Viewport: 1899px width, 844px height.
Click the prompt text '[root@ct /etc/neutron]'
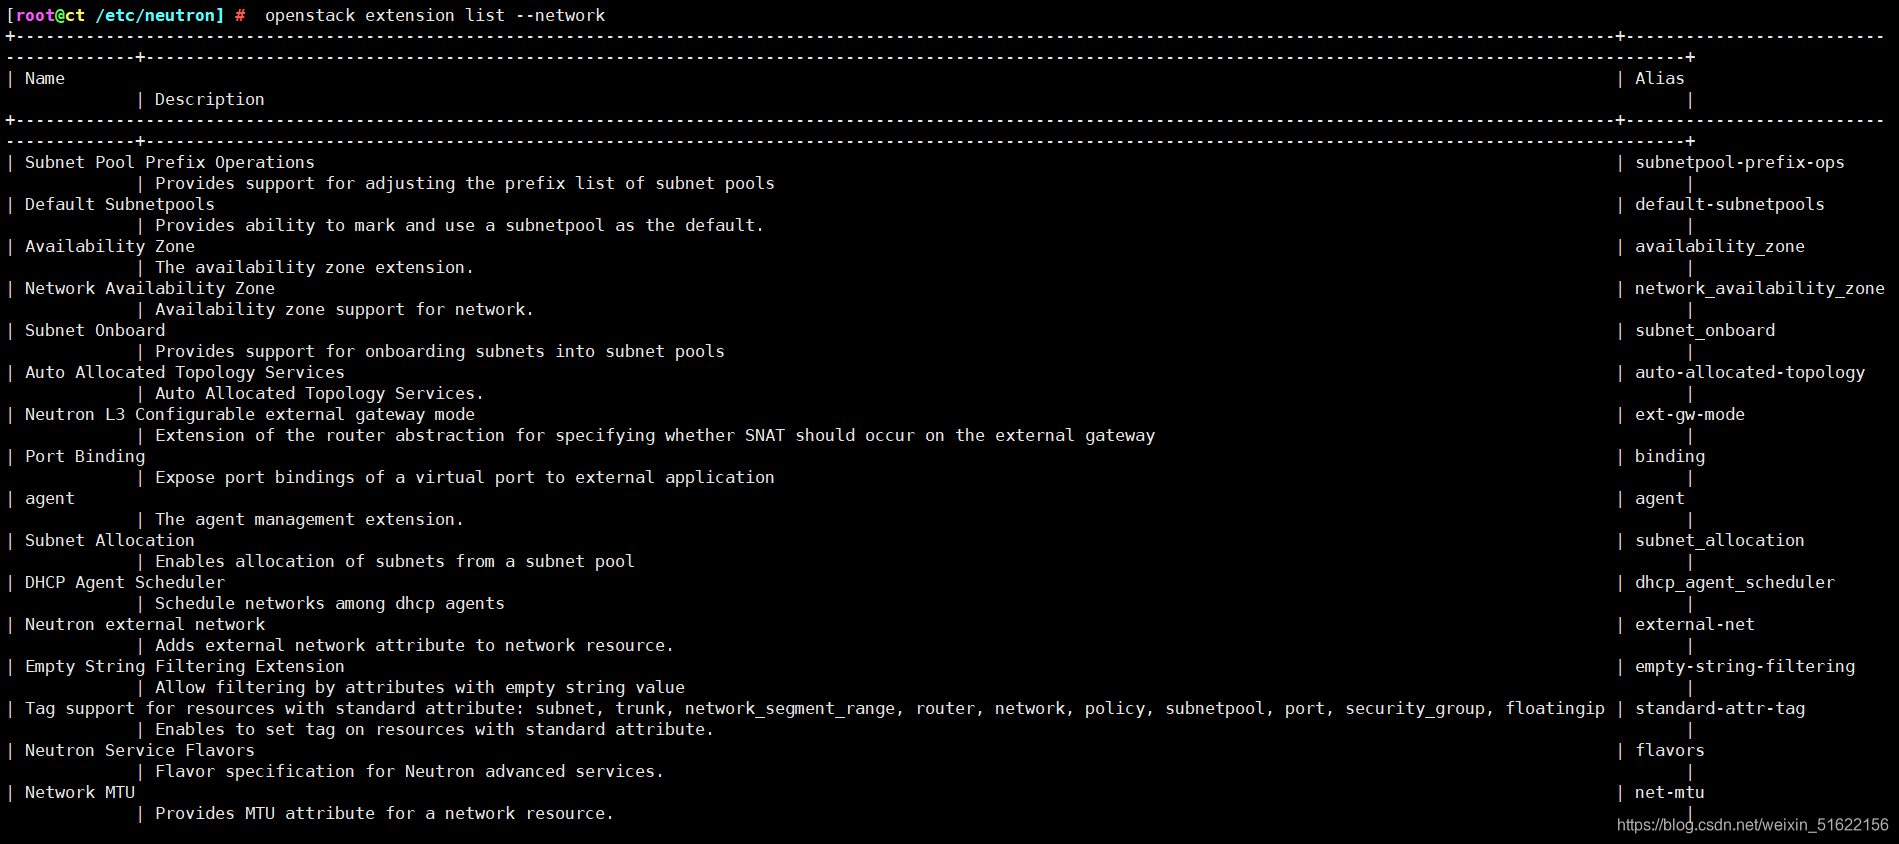[x=116, y=16]
